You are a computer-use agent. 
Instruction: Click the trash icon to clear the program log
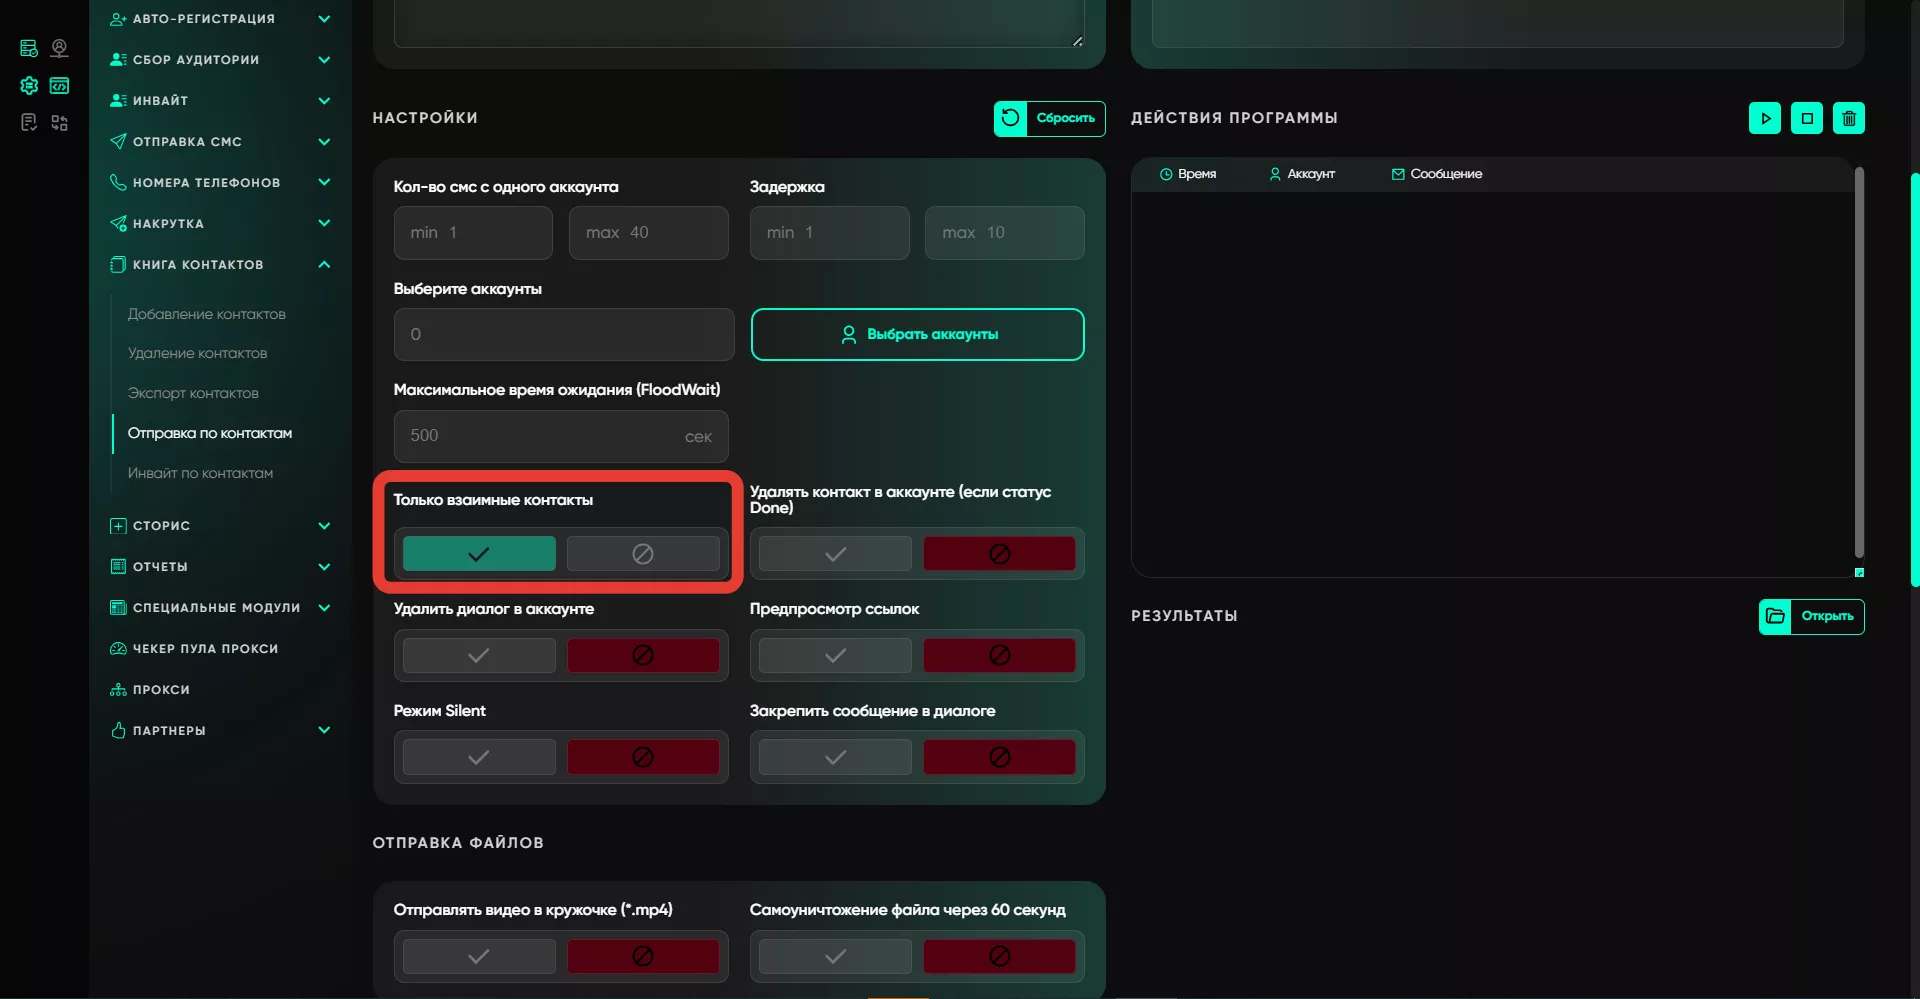click(x=1848, y=118)
